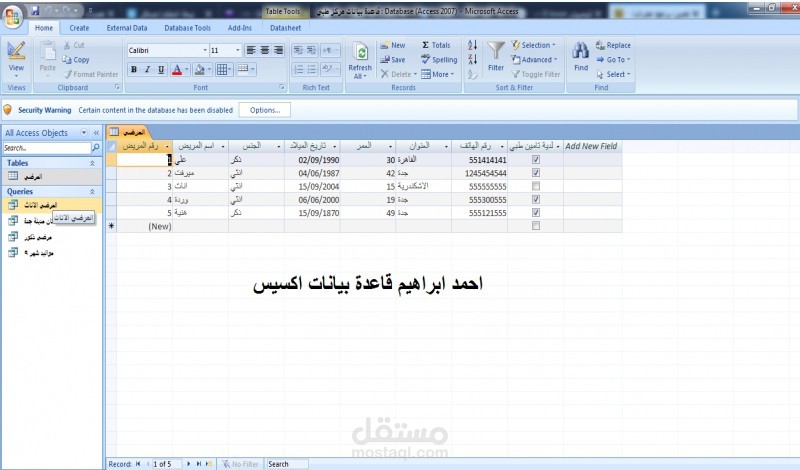
Task: Toggle insurance checkbox for phone 551414141
Action: [x=536, y=160]
